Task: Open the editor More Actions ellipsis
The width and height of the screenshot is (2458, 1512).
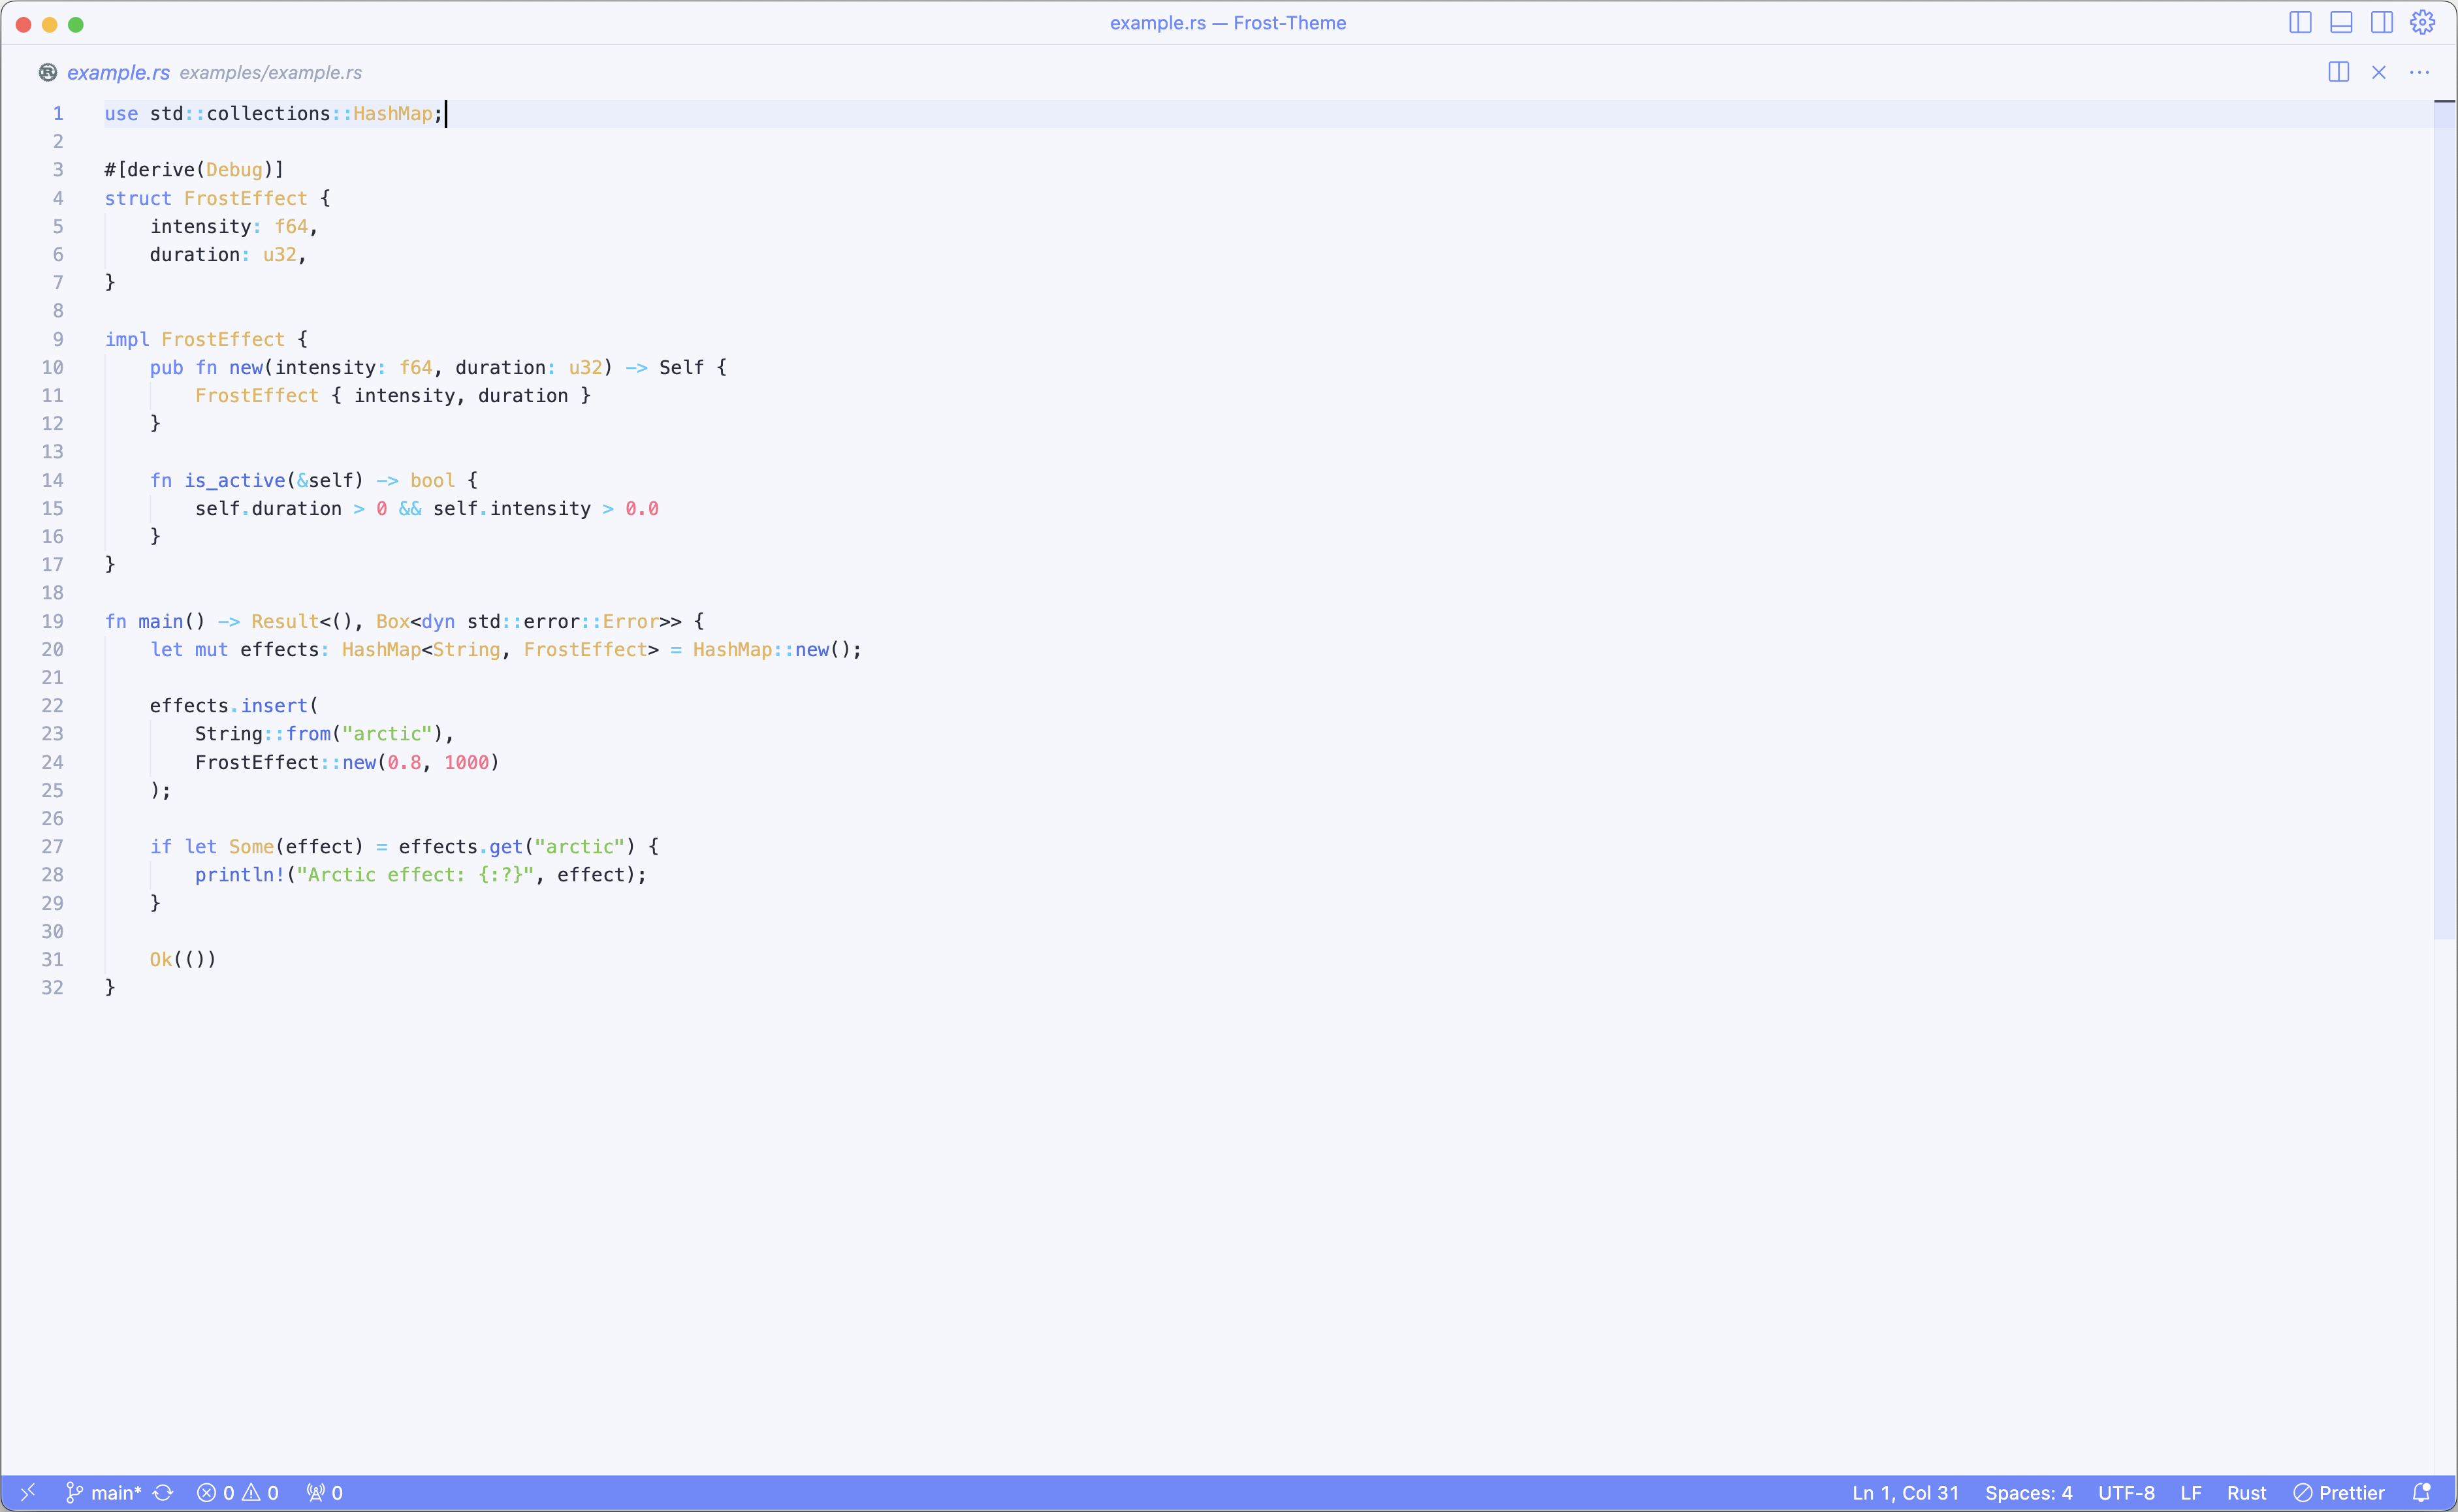Action: (2419, 72)
